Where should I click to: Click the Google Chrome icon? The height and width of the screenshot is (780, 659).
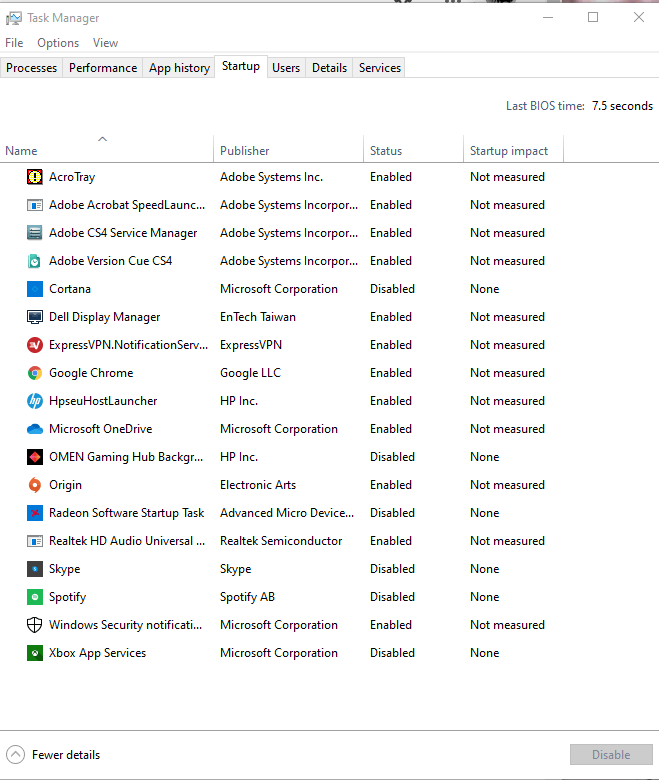(x=34, y=373)
